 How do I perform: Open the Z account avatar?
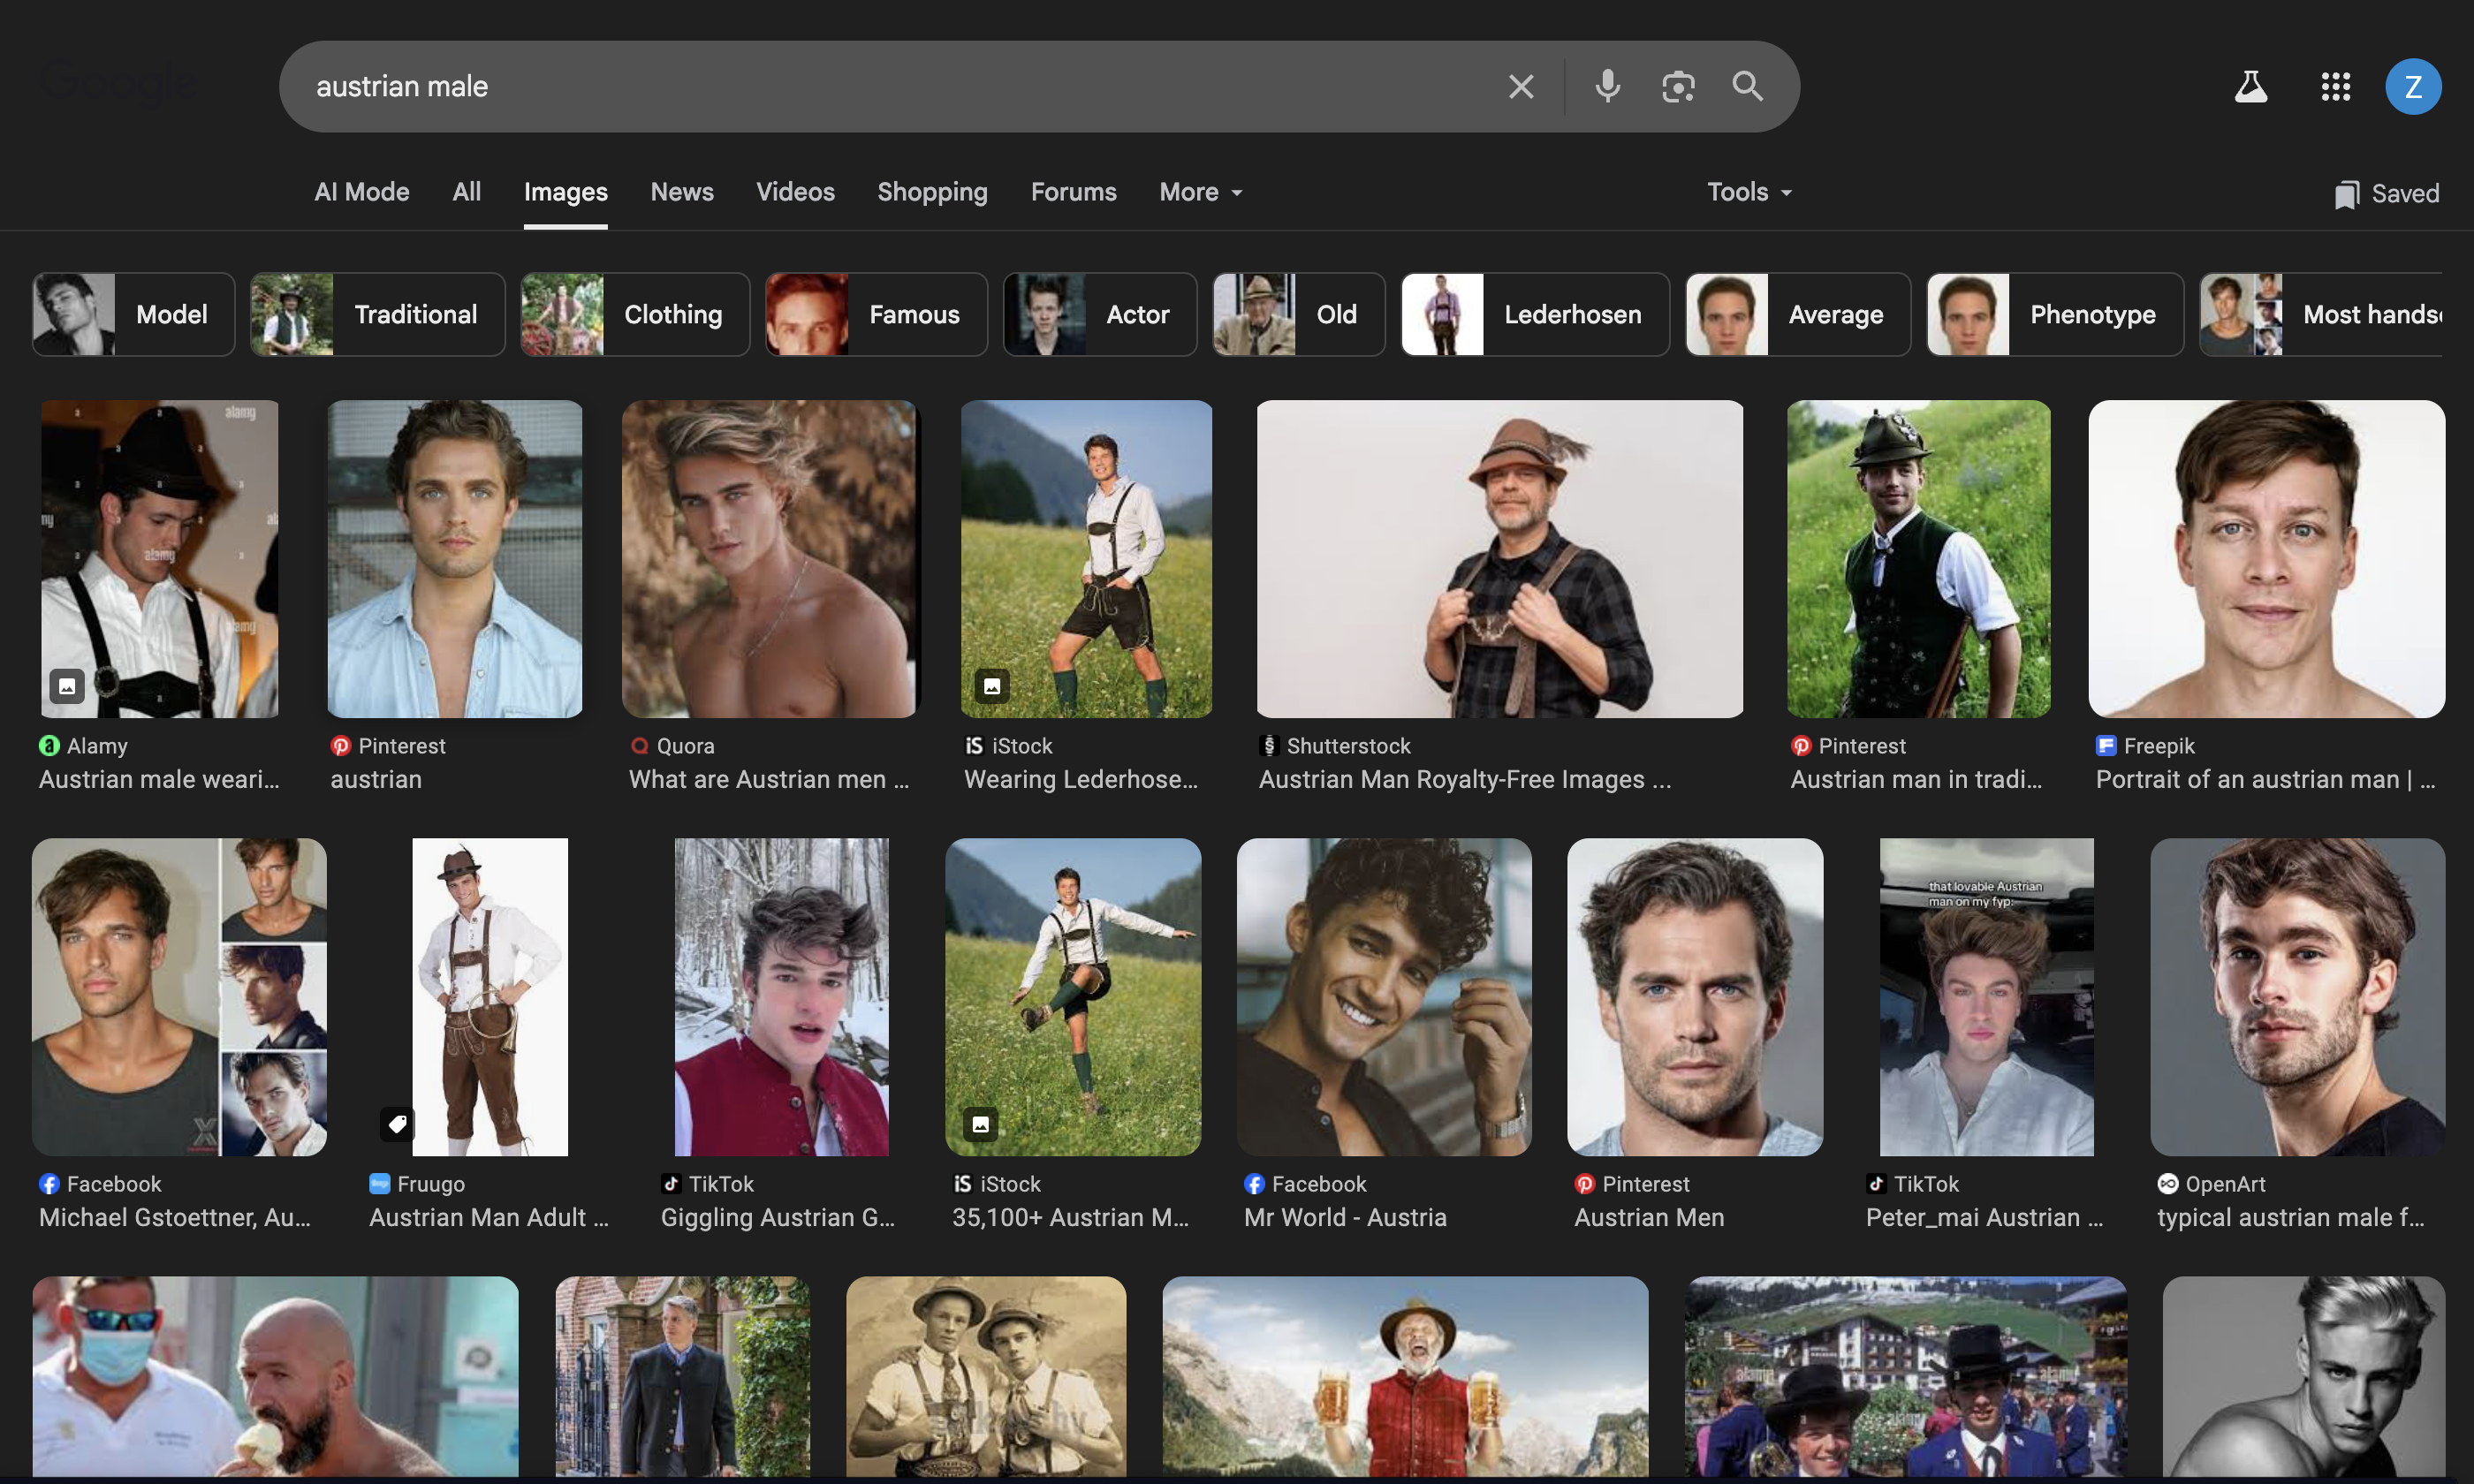click(x=2413, y=87)
